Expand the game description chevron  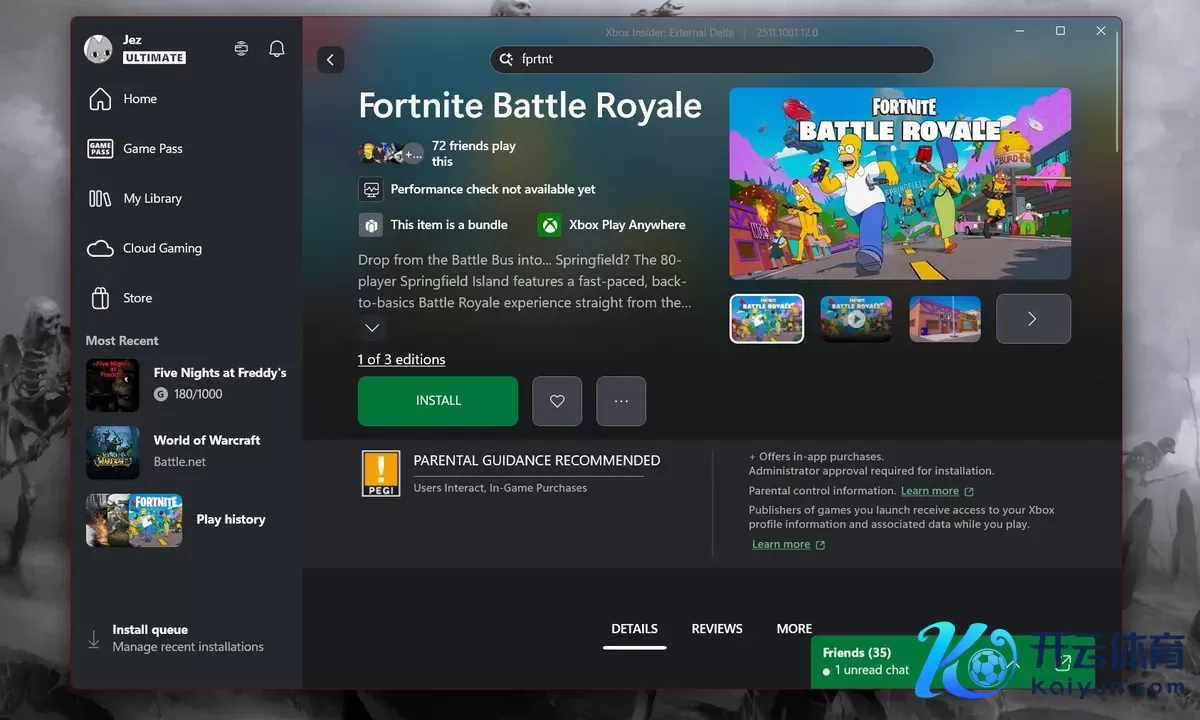(x=372, y=328)
